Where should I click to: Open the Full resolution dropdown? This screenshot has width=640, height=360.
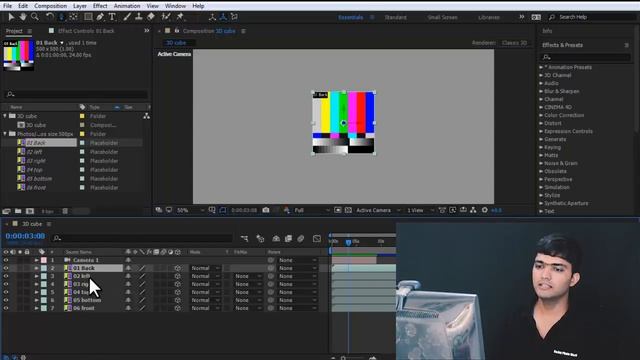point(312,210)
